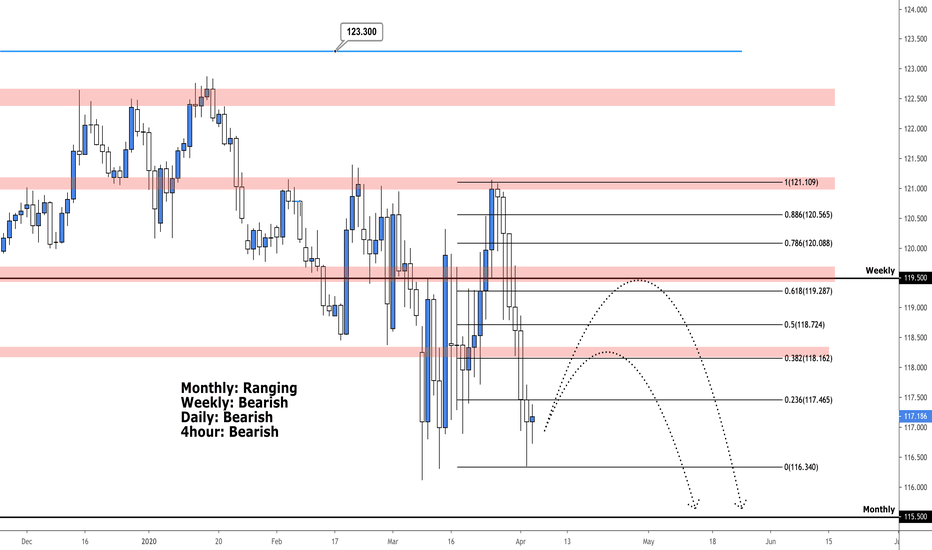The height and width of the screenshot is (550, 932).
Task: Select the '4hour: Bearish' text line
Action: pyautogui.click(x=229, y=432)
